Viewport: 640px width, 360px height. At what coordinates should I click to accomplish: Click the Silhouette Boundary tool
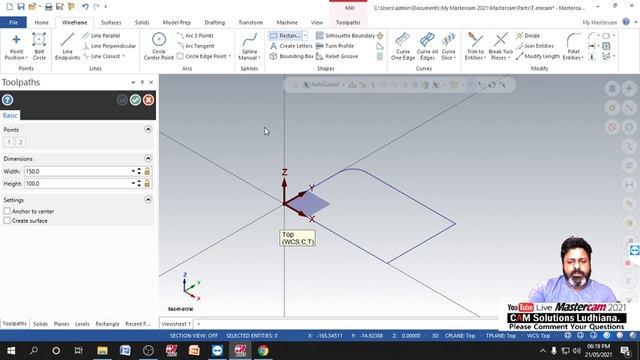click(x=346, y=36)
